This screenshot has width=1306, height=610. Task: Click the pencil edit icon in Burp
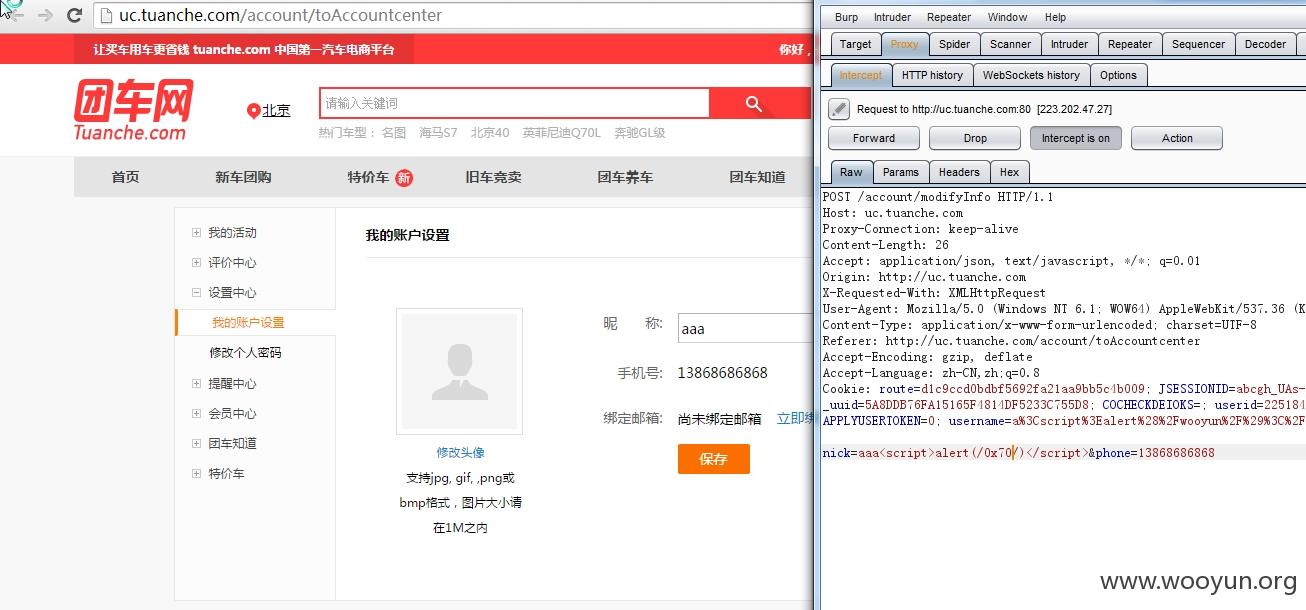[x=840, y=109]
